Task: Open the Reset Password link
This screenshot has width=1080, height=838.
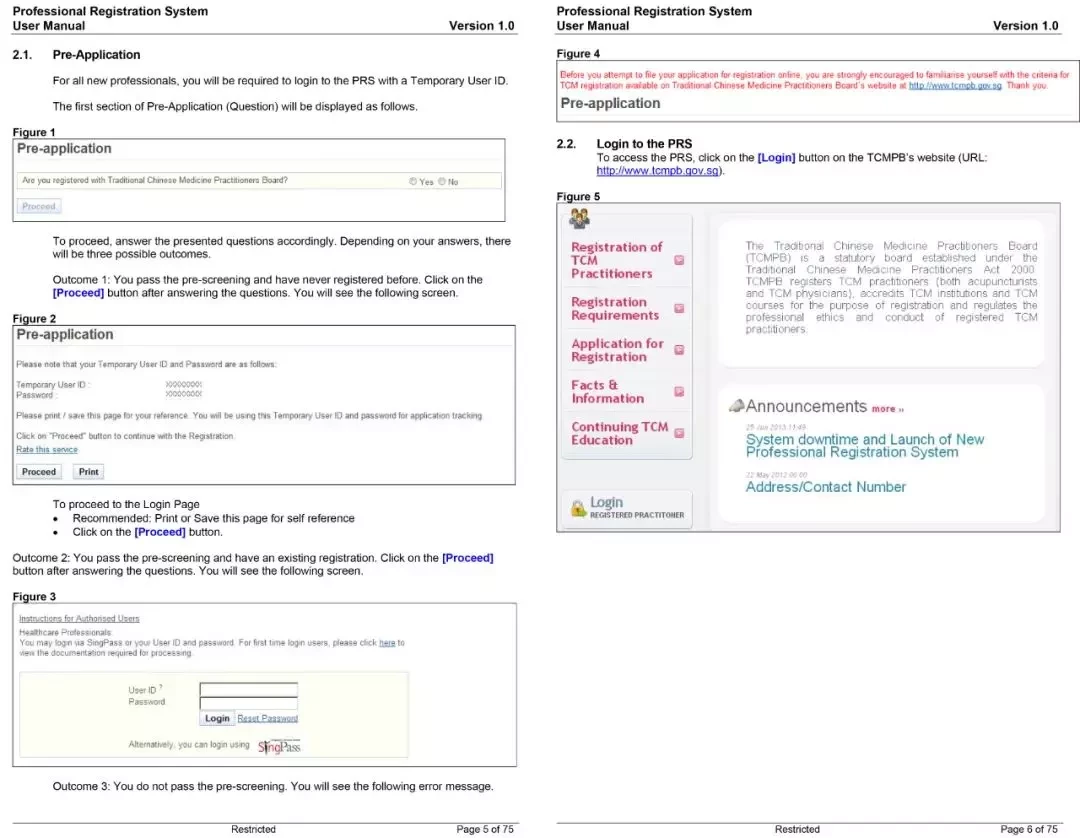Action: pos(267,718)
